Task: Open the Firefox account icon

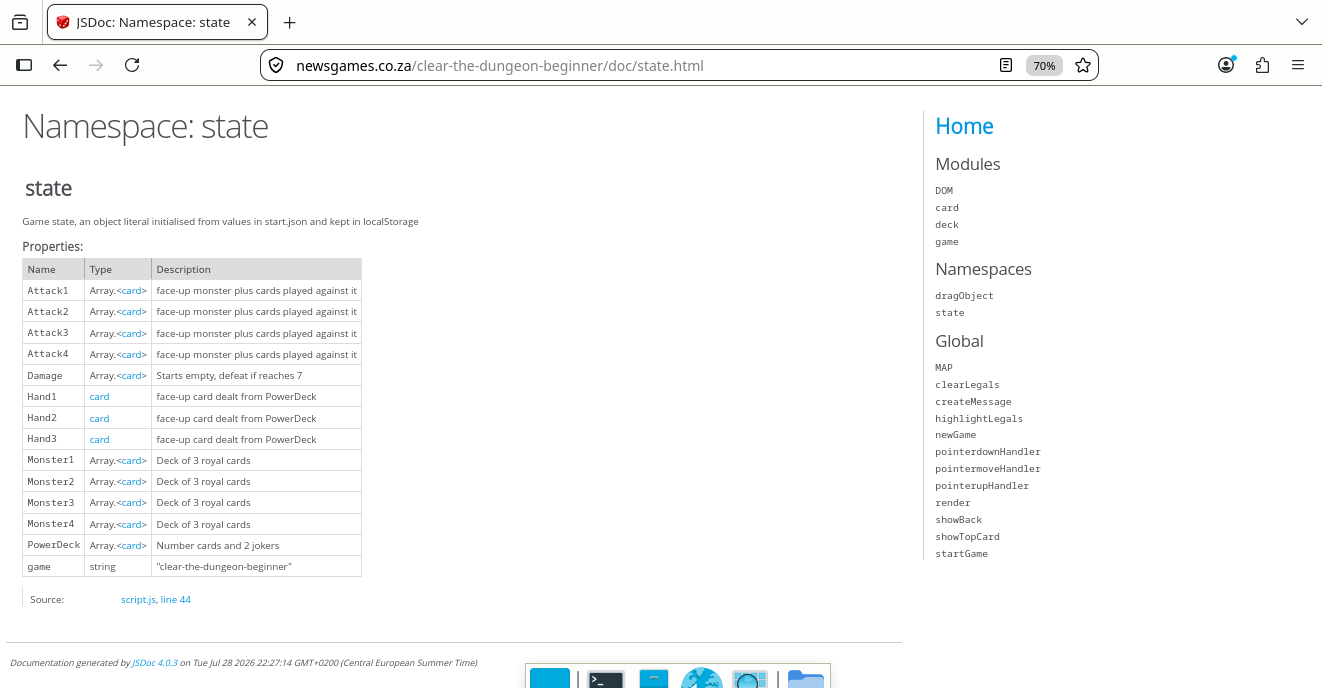Action: tap(1226, 65)
